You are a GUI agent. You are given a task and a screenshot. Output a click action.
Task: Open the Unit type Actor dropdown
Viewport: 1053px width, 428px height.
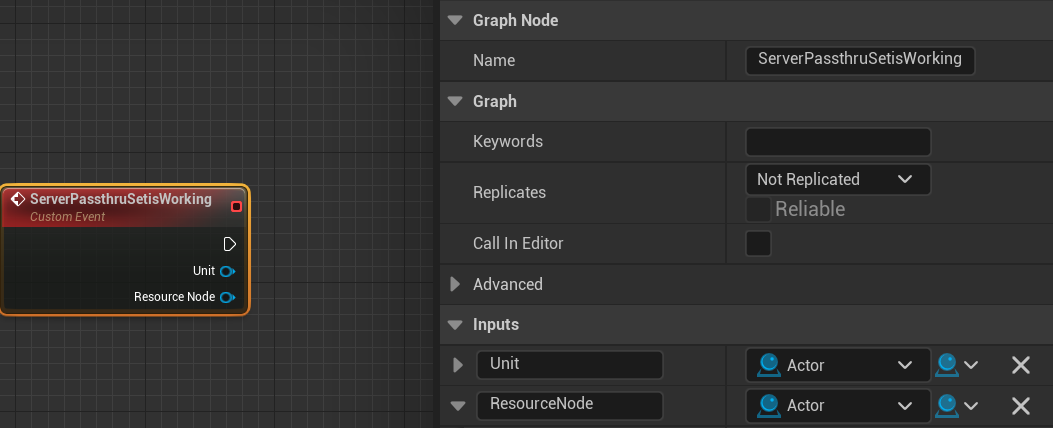coord(836,365)
